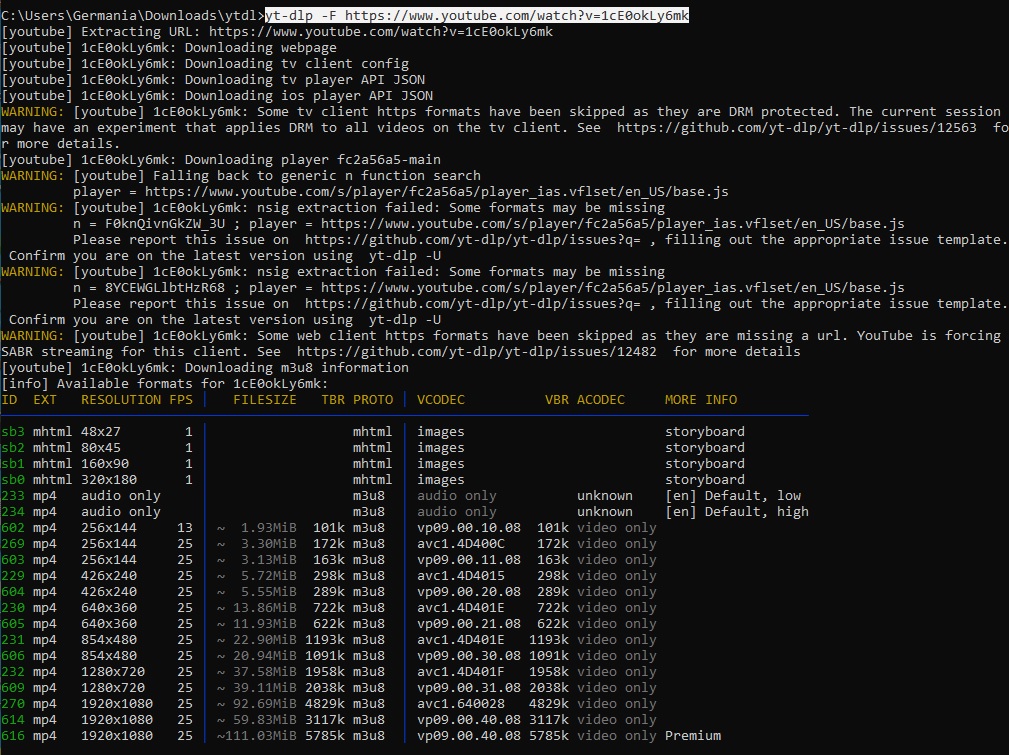Viewport: 1009px width, 755px height.
Task: Click format ID sb3
Action: click(13, 432)
